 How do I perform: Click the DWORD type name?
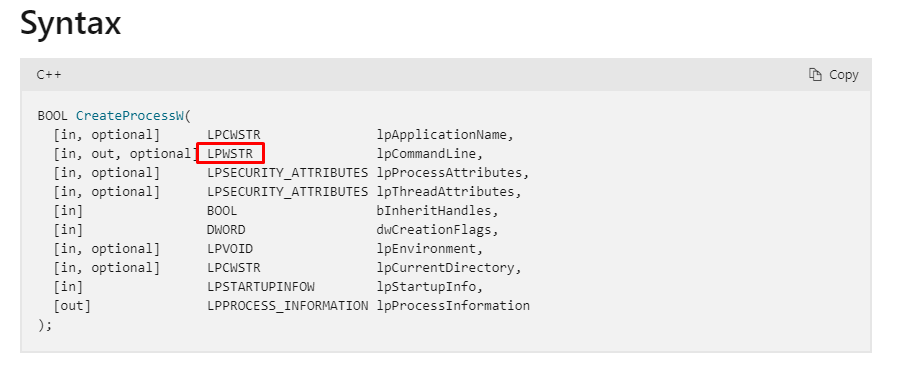226,230
